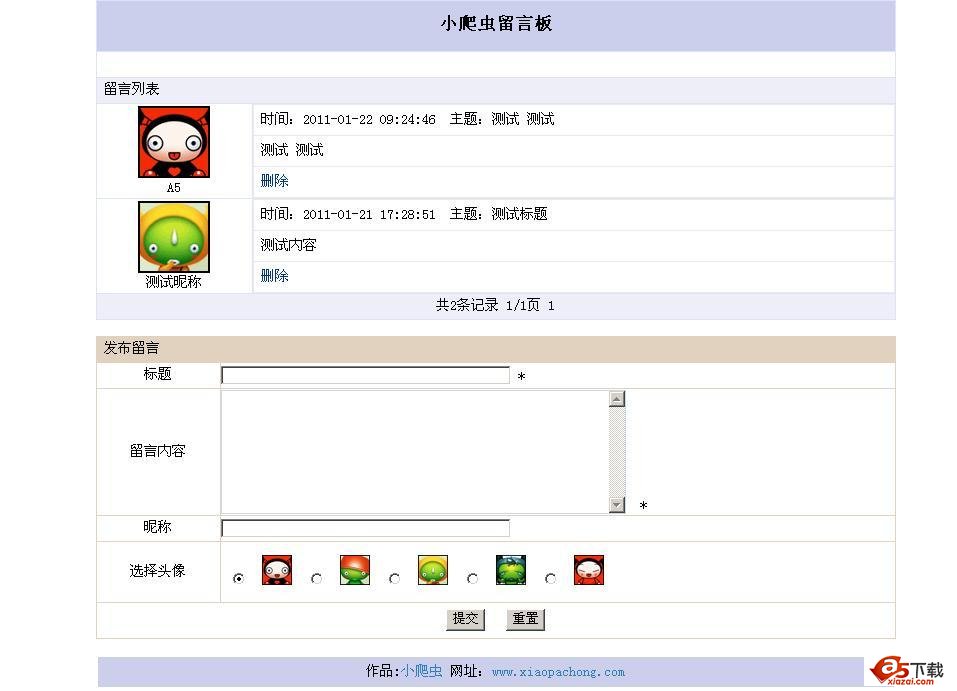The image size is (957, 691).
Task: Enable the second avatar radio button
Action: pyautogui.click(x=317, y=577)
